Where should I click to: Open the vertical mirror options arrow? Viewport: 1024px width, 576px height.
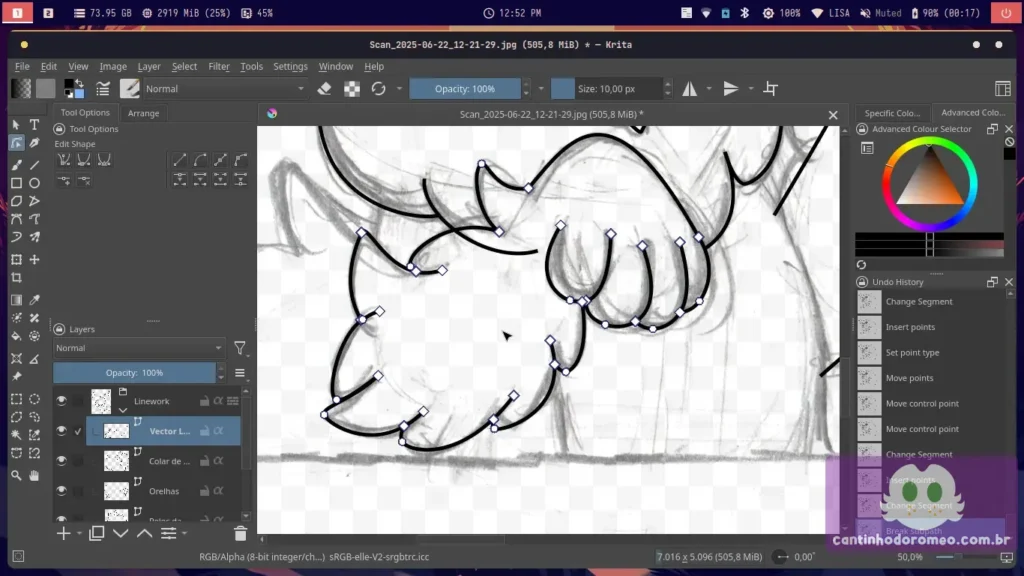(751, 89)
